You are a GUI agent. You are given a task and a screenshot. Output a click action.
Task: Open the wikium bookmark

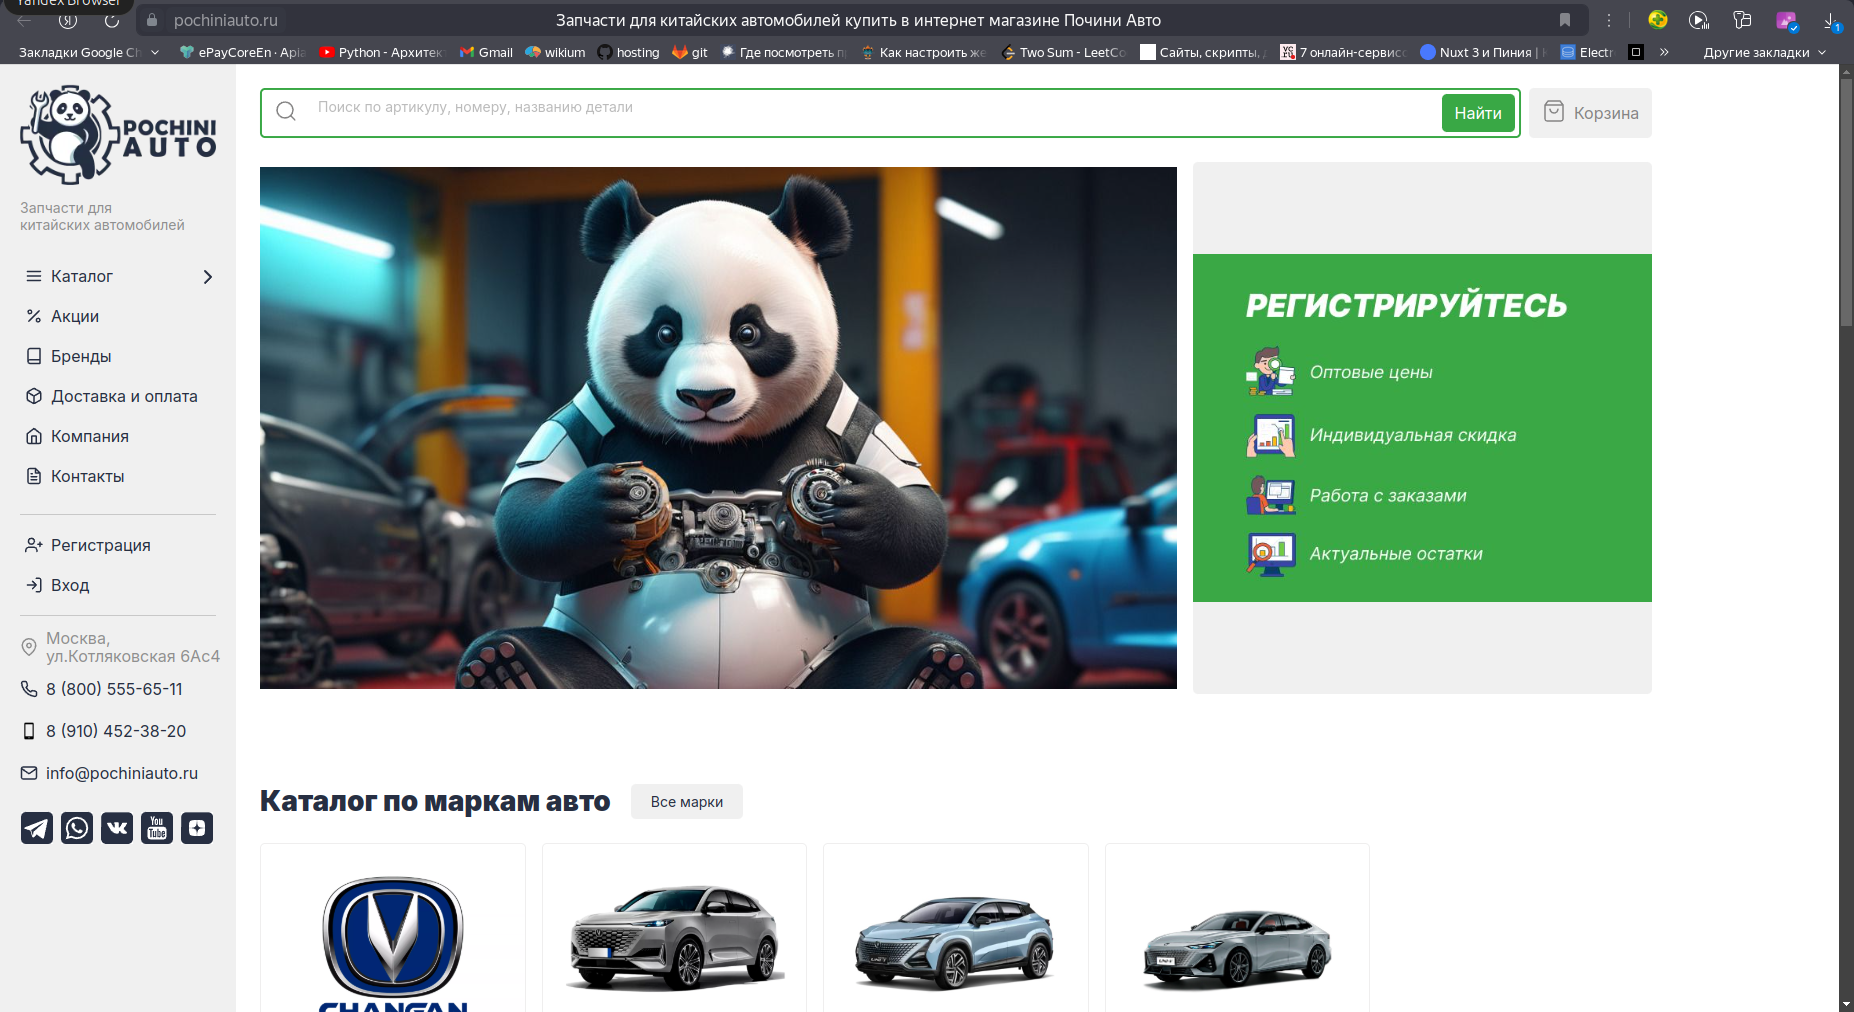pos(555,52)
